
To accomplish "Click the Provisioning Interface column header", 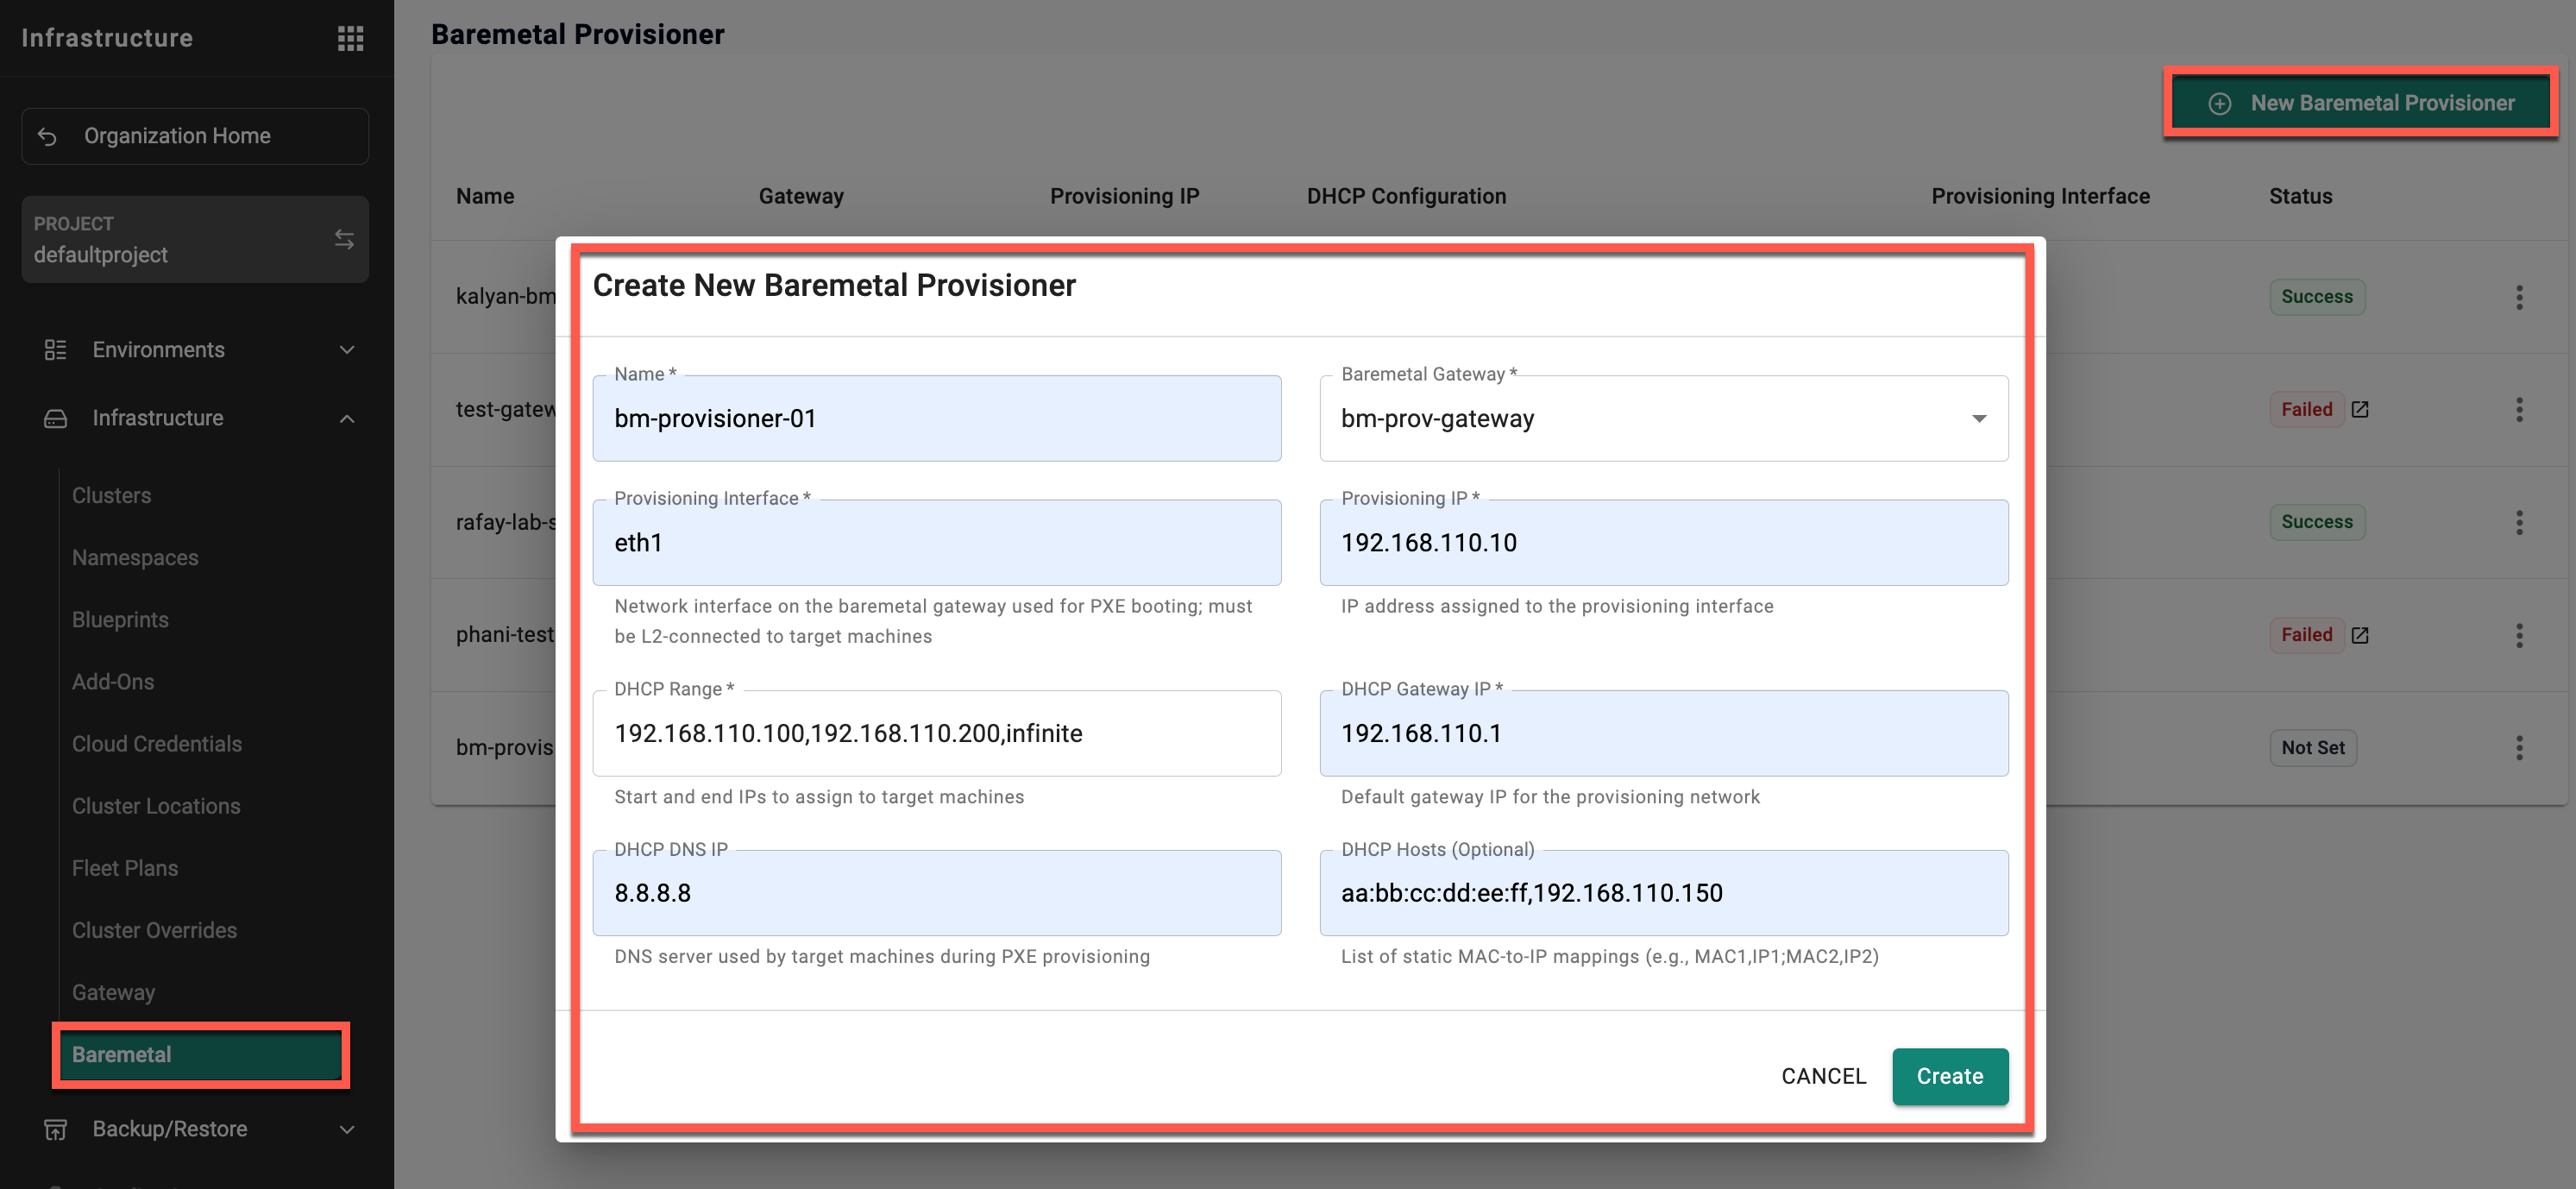I will pyautogui.click(x=2040, y=196).
